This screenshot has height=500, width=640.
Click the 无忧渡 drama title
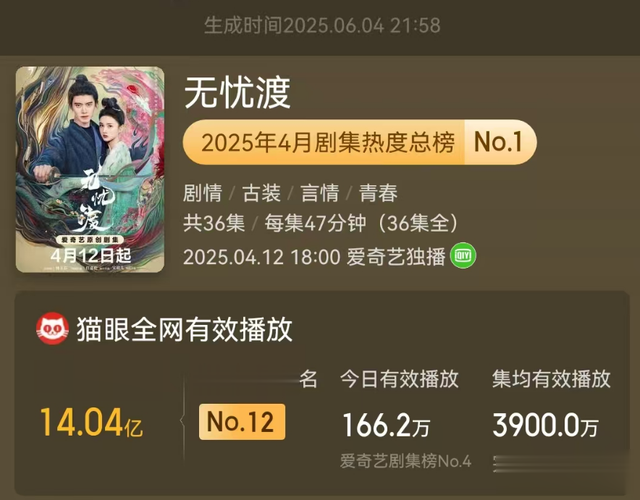237,93
